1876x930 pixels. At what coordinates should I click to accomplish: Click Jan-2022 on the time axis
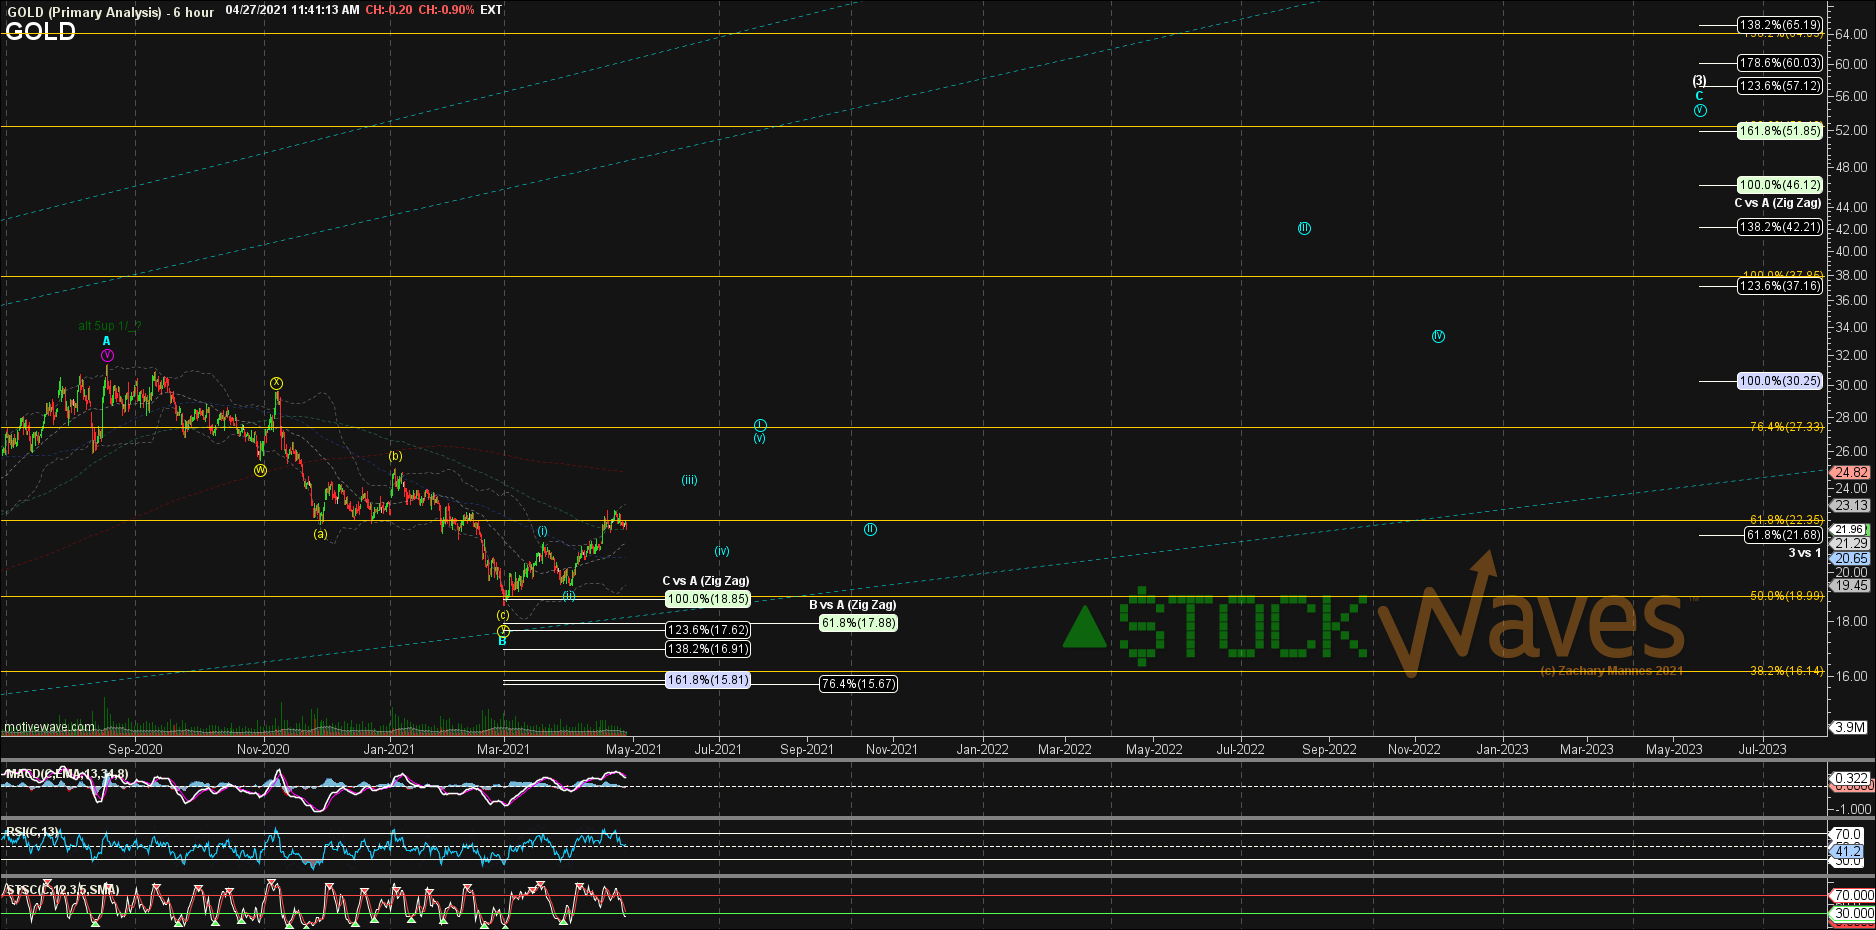[982, 749]
